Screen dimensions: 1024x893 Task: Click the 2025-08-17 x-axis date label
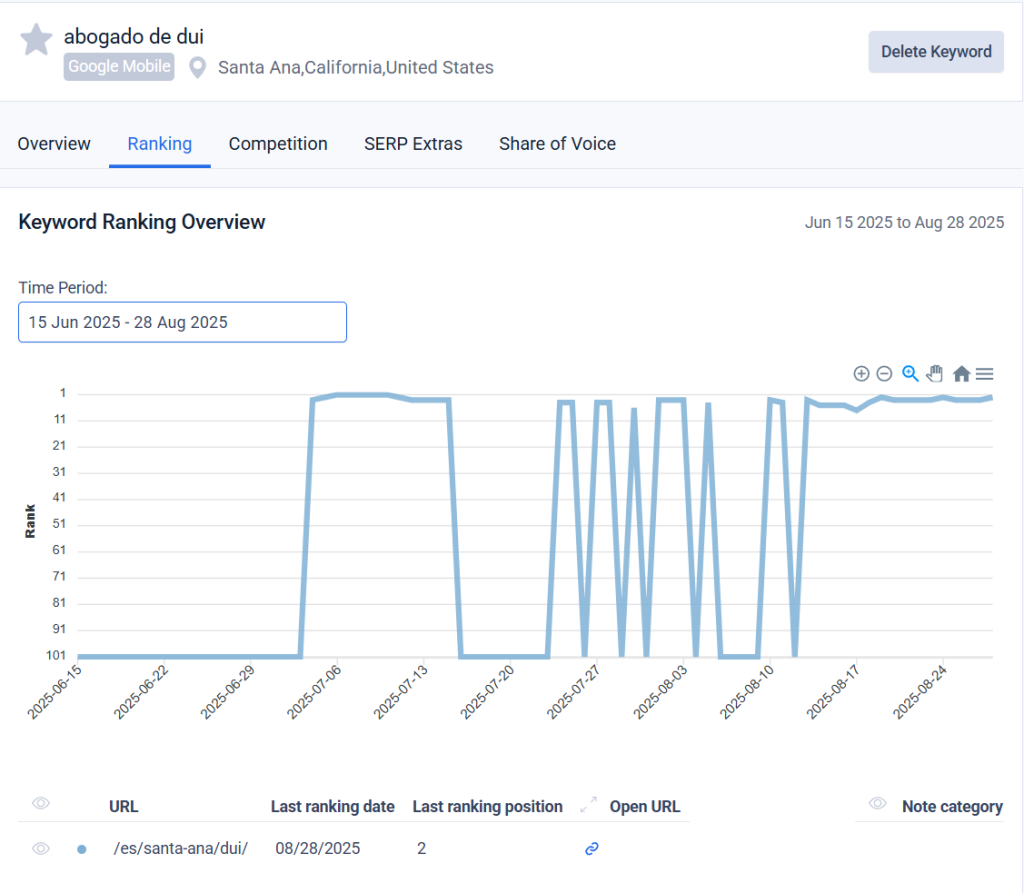[833, 692]
